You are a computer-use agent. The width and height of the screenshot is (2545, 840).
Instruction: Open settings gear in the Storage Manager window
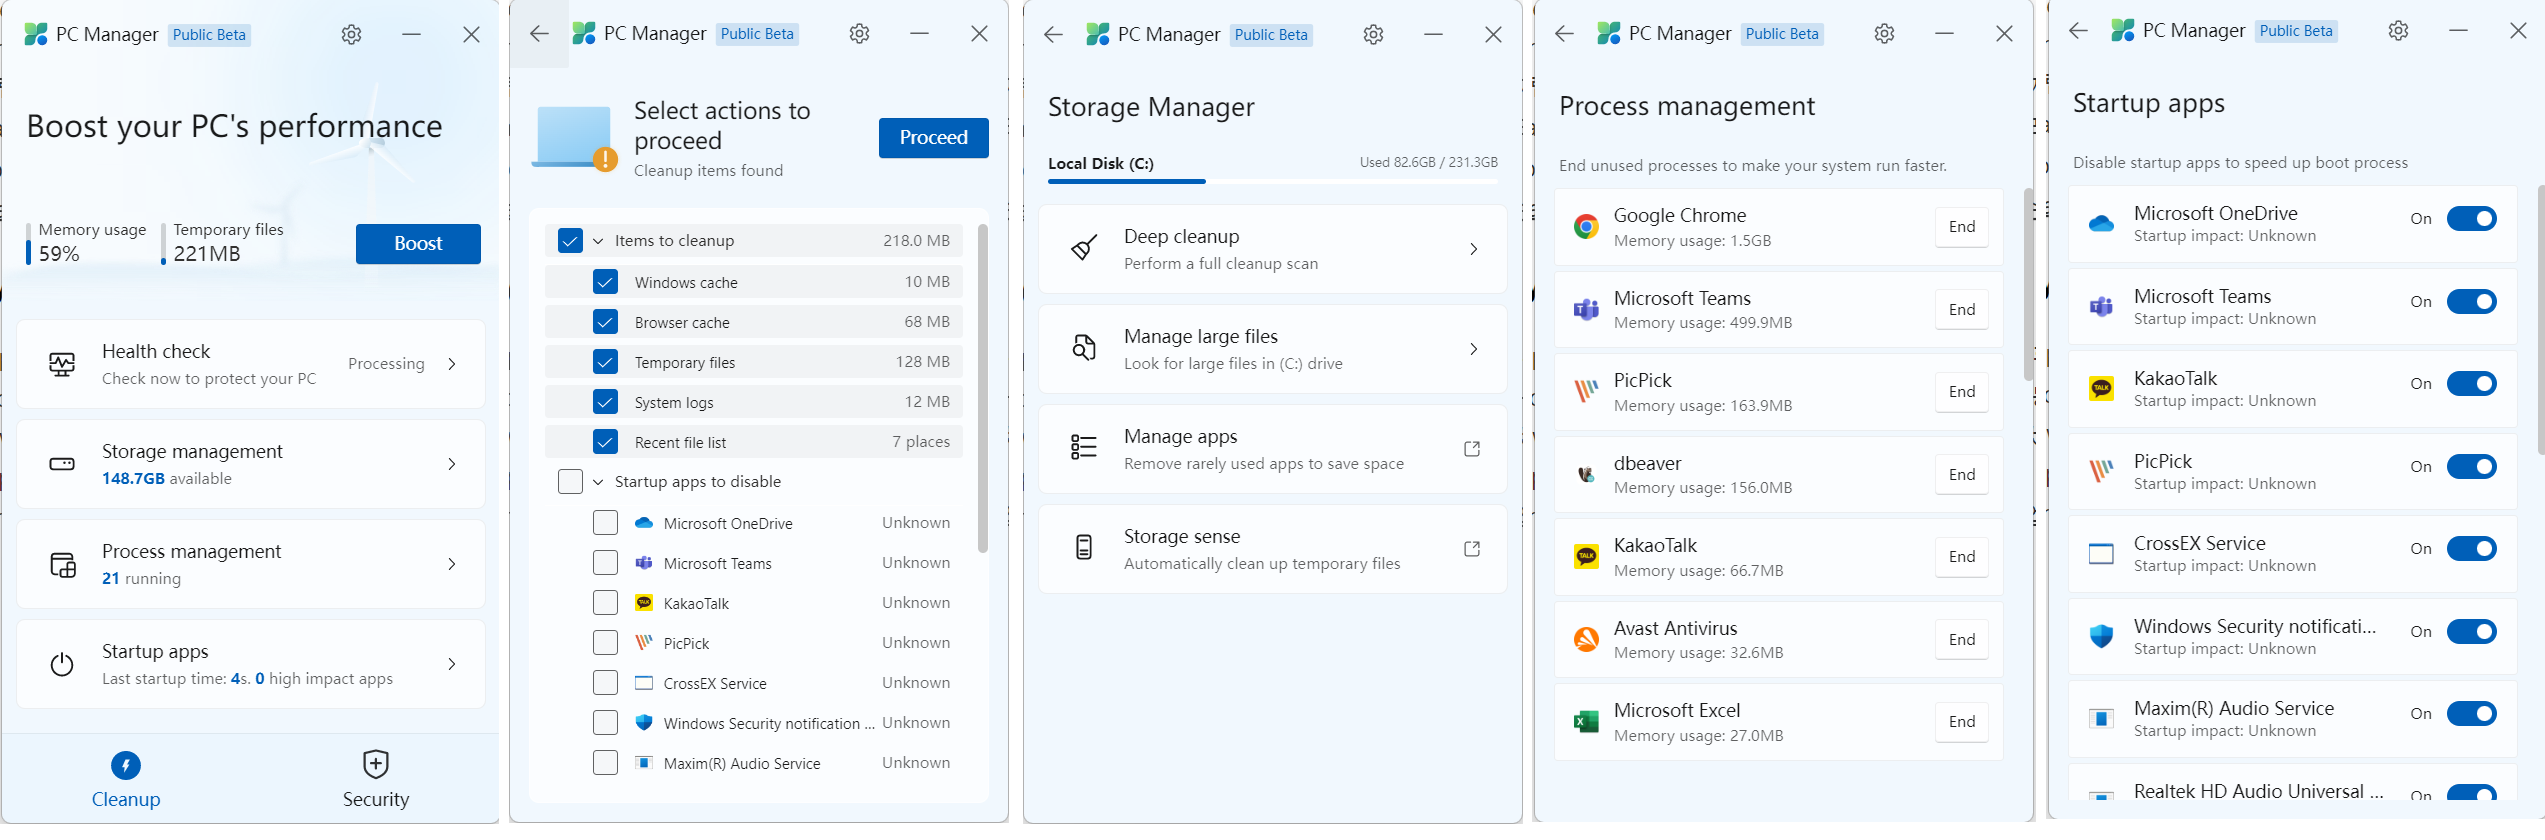(1373, 34)
